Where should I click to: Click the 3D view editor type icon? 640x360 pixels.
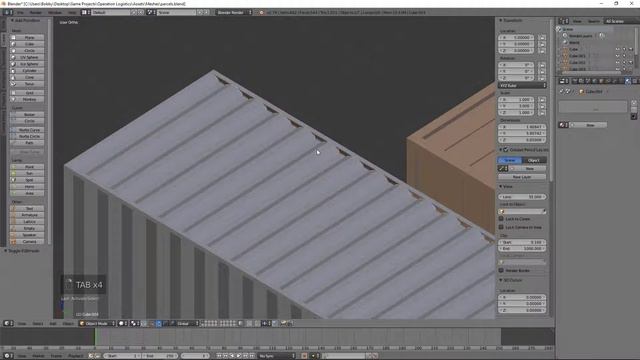(x=8, y=324)
